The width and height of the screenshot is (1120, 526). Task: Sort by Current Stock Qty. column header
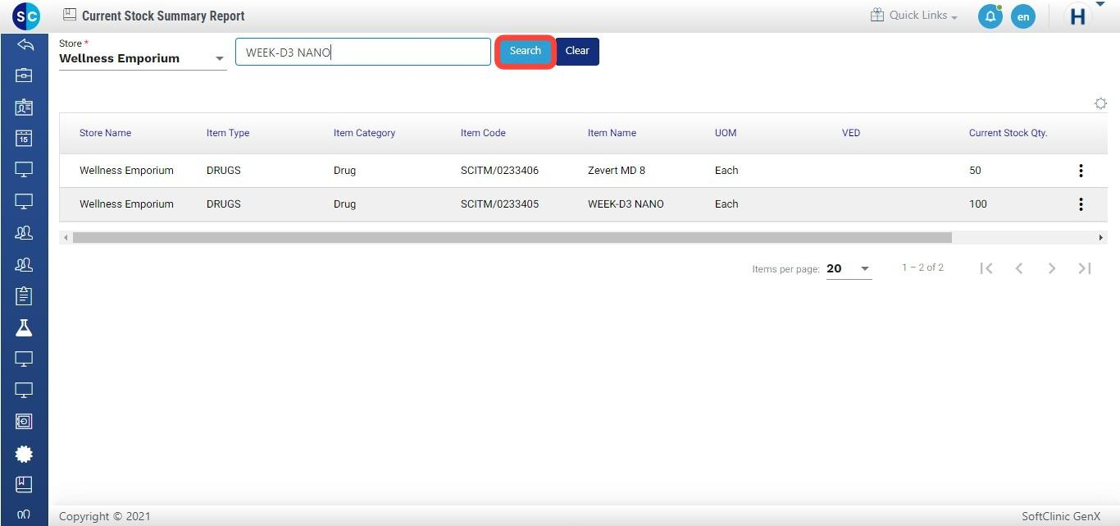(x=1007, y=133)
